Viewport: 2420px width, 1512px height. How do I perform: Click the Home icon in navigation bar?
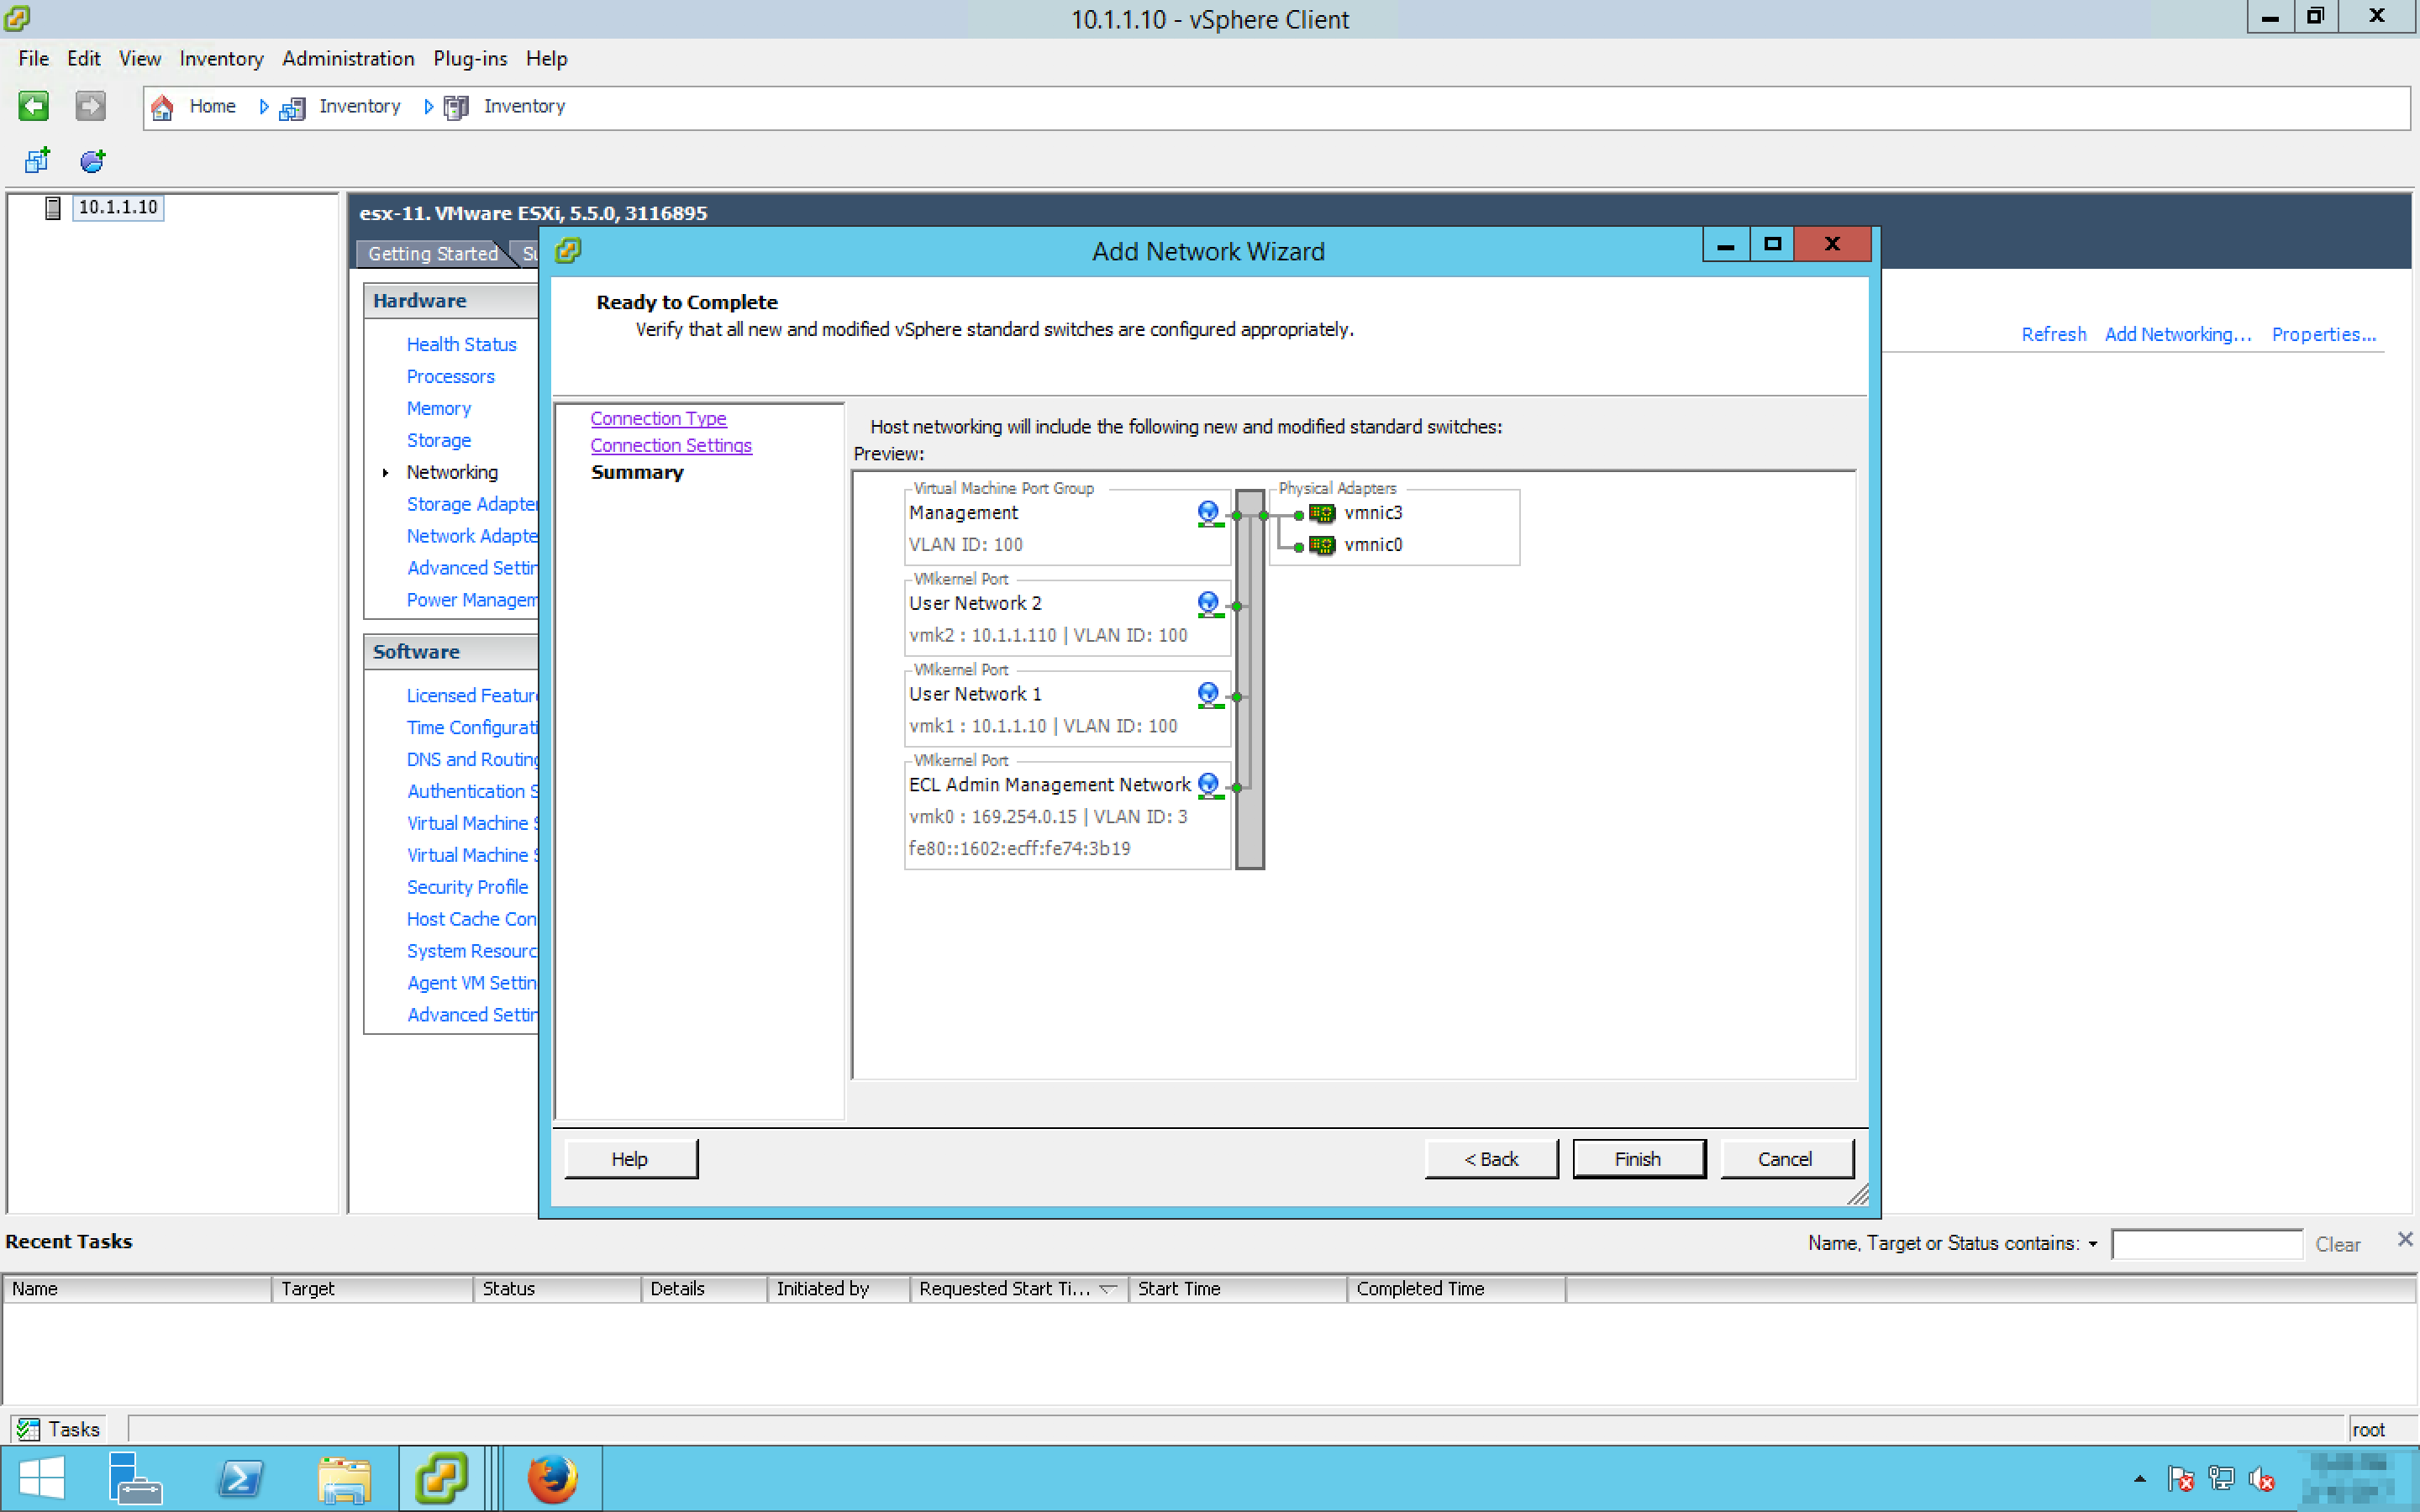[162, 106]
